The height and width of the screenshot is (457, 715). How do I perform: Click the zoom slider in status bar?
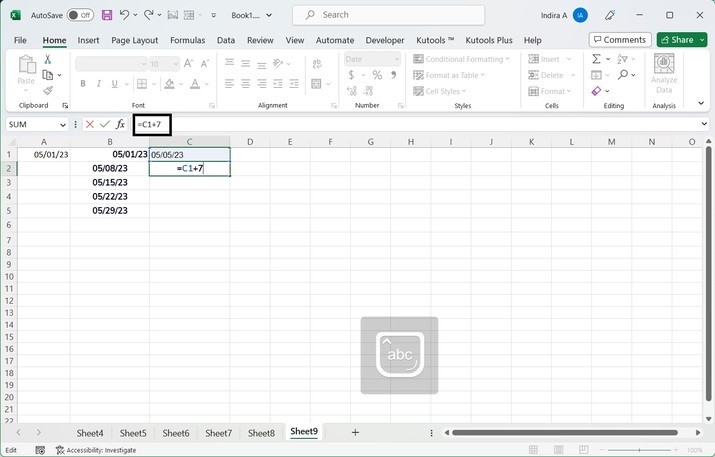tap(640, 450)
